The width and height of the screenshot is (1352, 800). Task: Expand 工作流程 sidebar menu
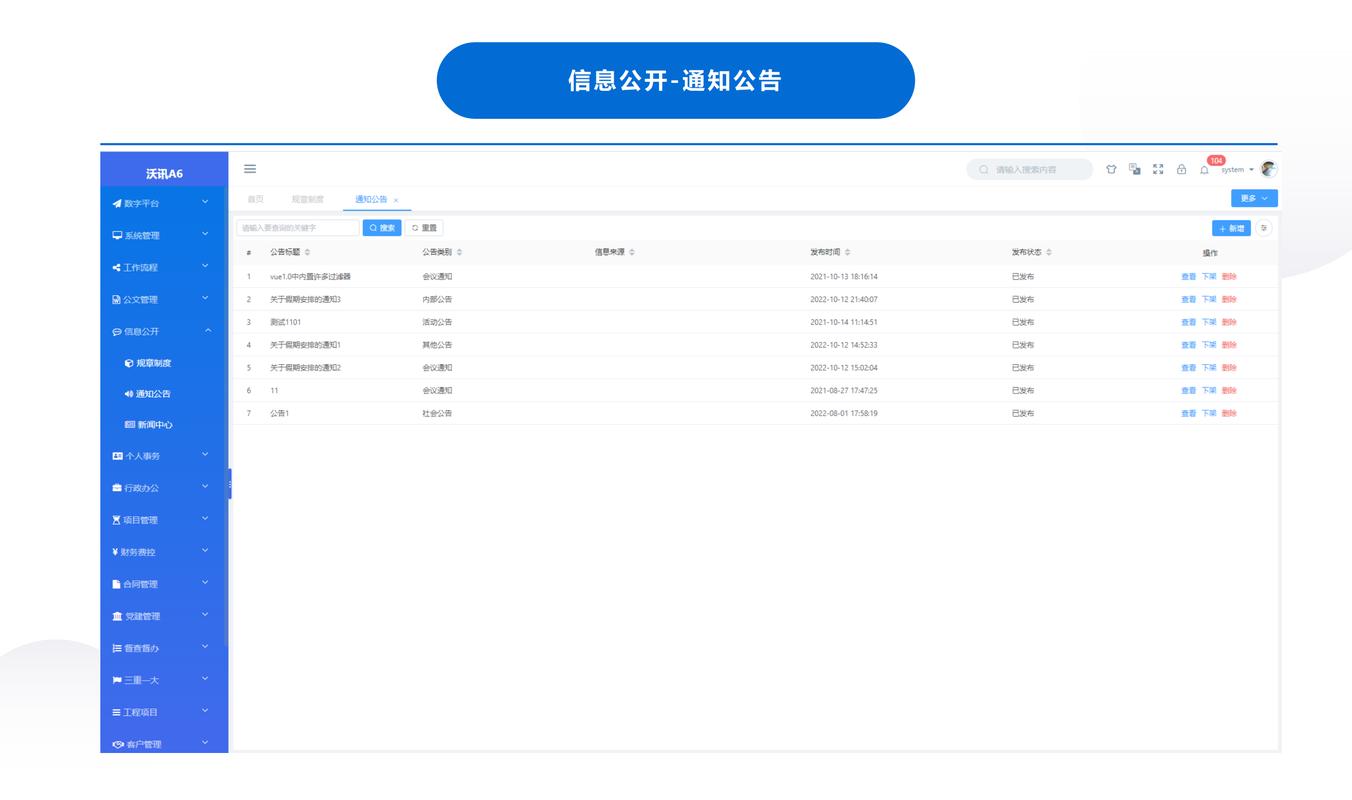tap(164, 267)
